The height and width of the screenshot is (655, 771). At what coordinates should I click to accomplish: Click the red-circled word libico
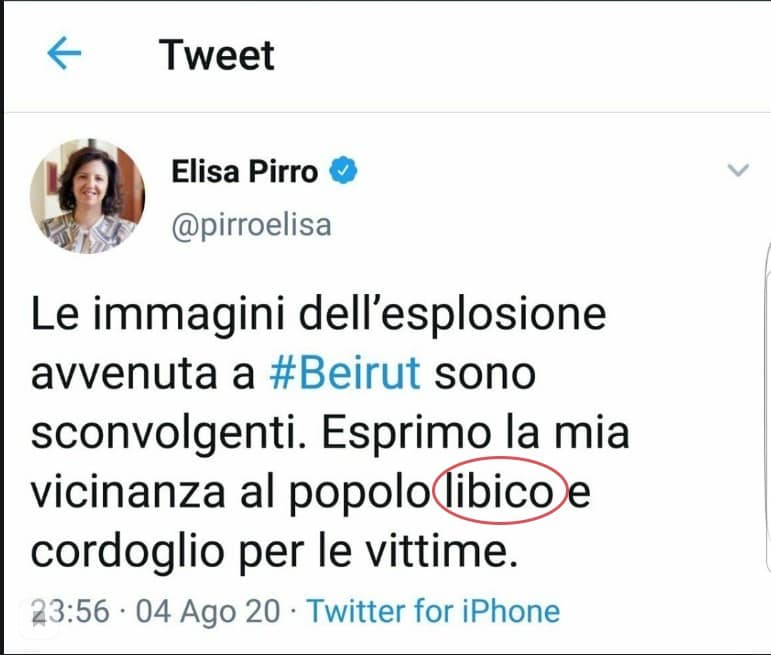click(x=500, y=491)
